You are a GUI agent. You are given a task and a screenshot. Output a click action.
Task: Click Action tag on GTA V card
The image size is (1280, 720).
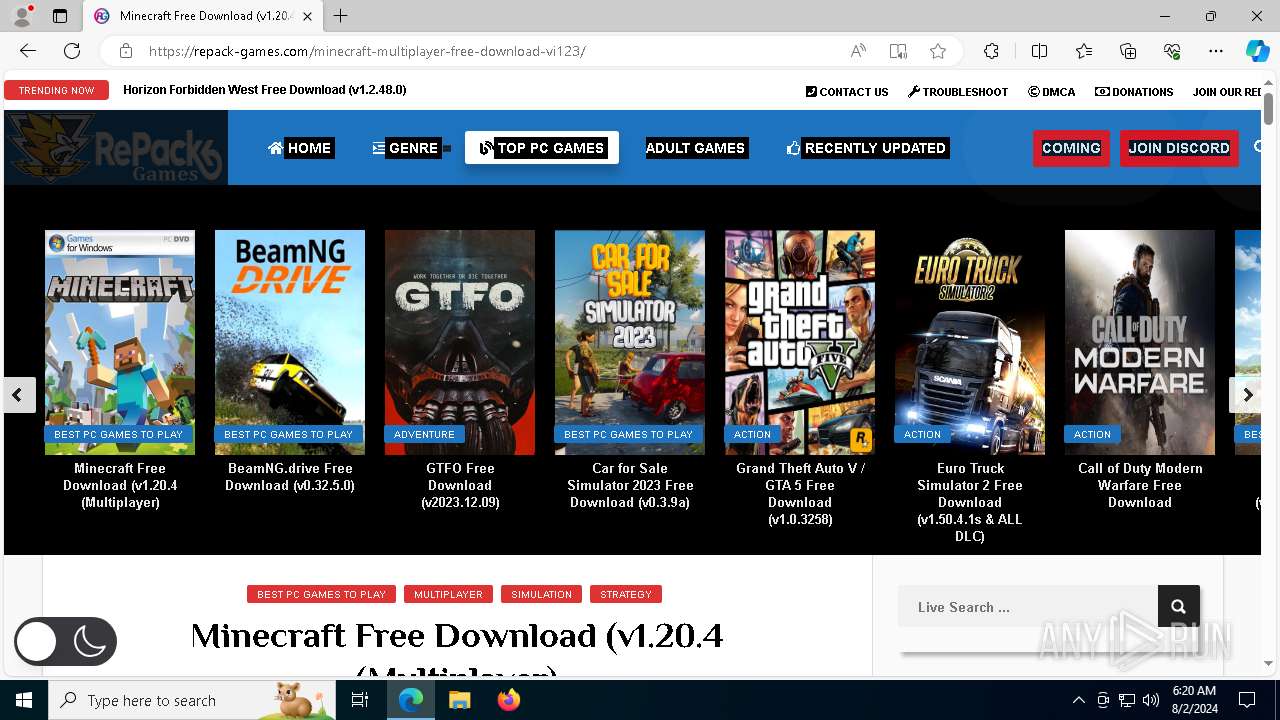[752, 434]
